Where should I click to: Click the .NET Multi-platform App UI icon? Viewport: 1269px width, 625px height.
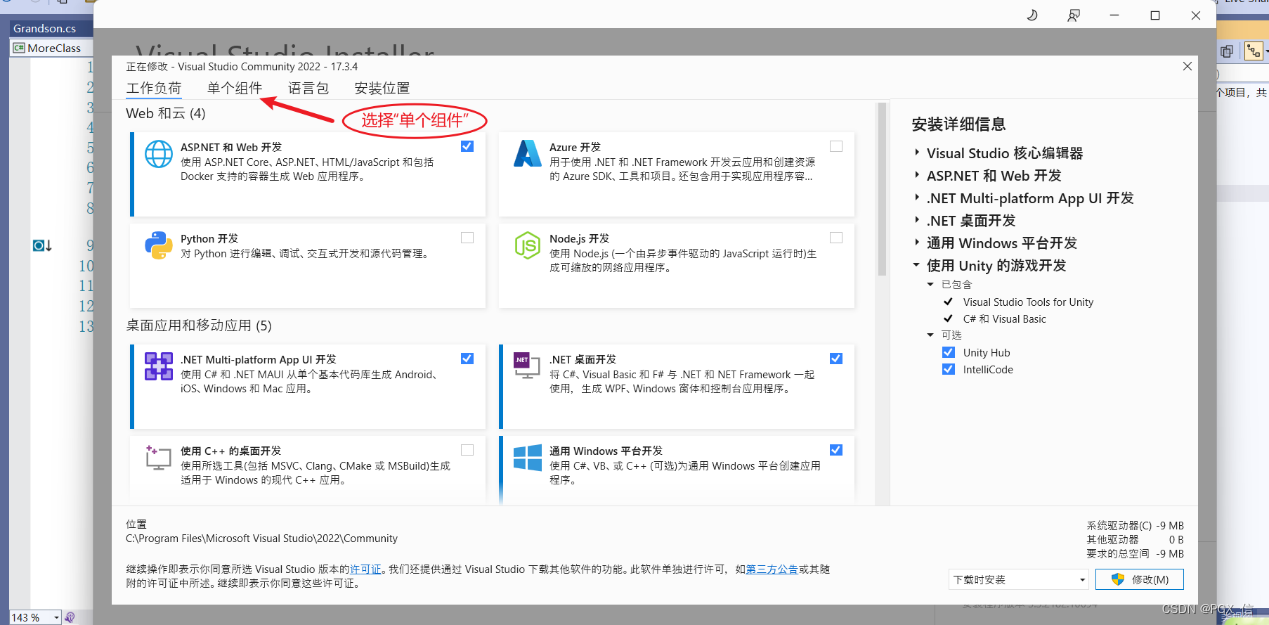tap(159, 366)
